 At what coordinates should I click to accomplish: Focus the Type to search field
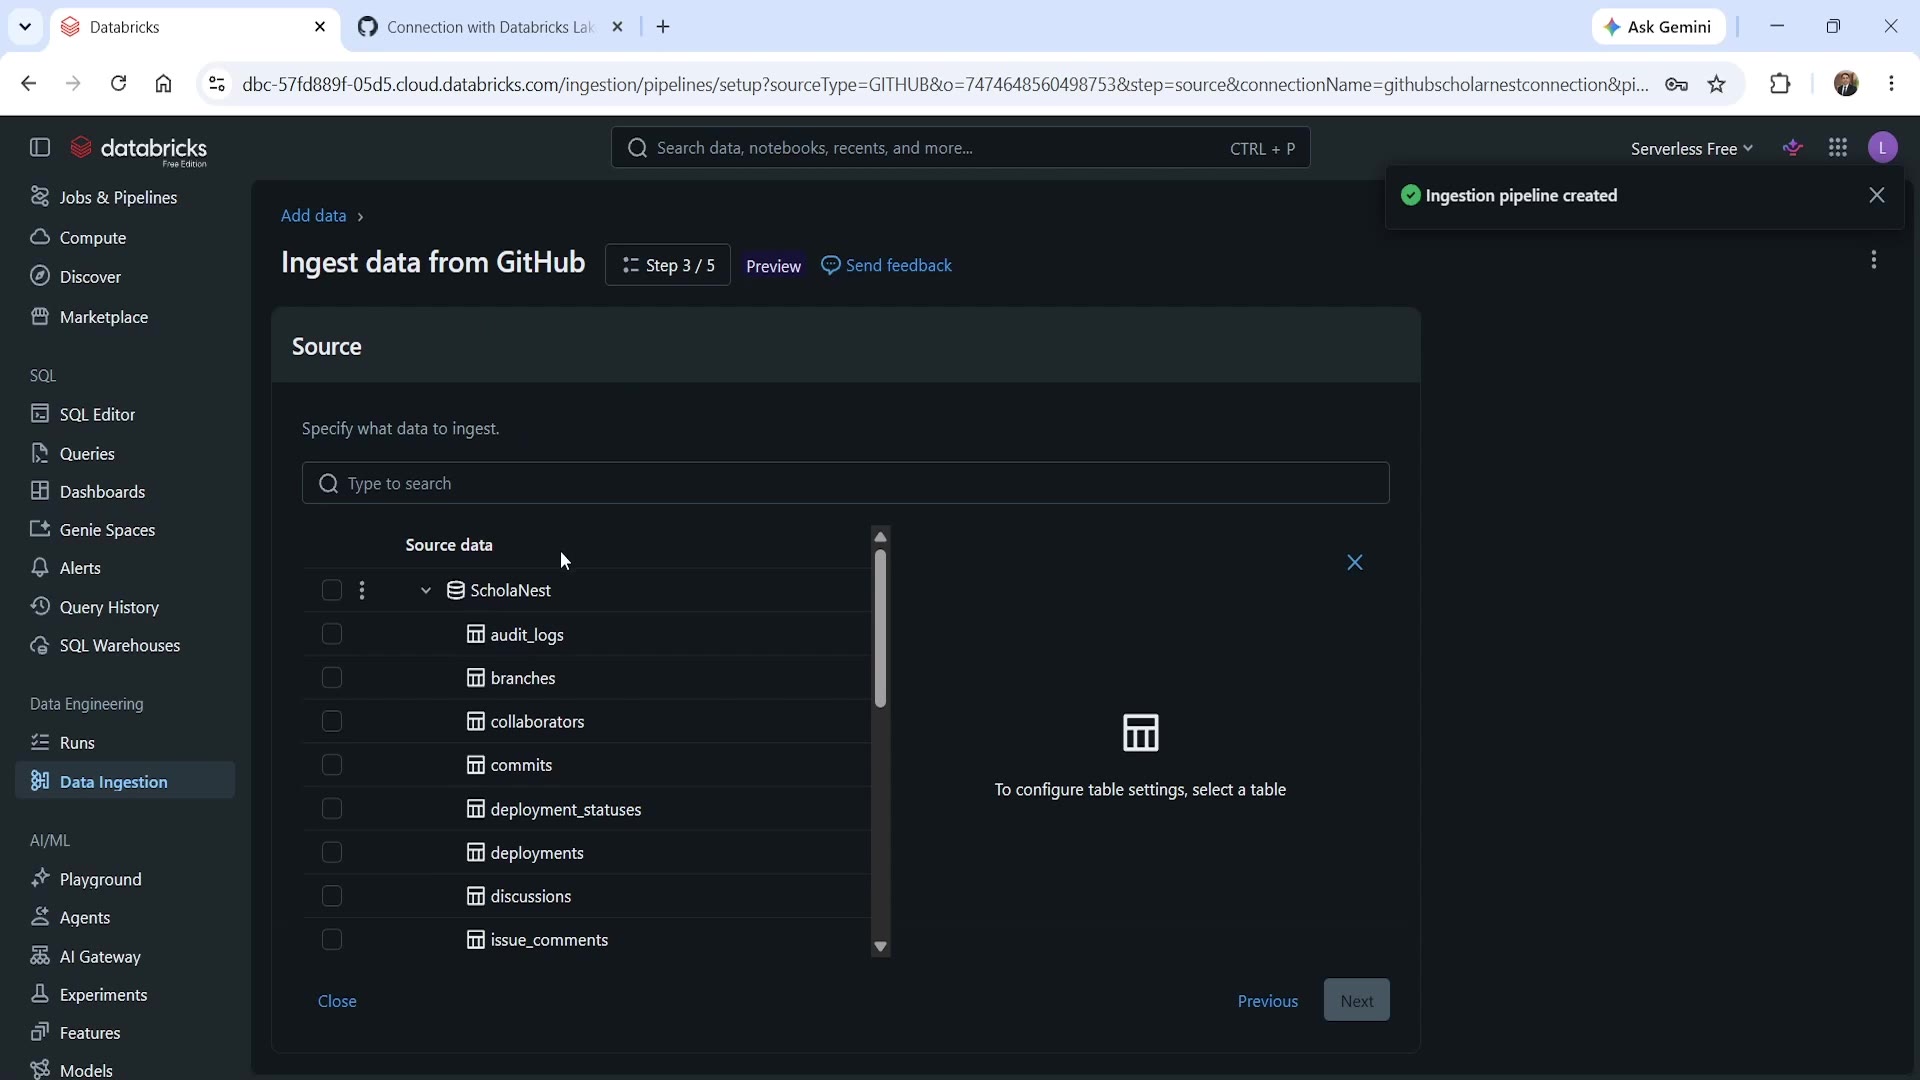point(846,484)
